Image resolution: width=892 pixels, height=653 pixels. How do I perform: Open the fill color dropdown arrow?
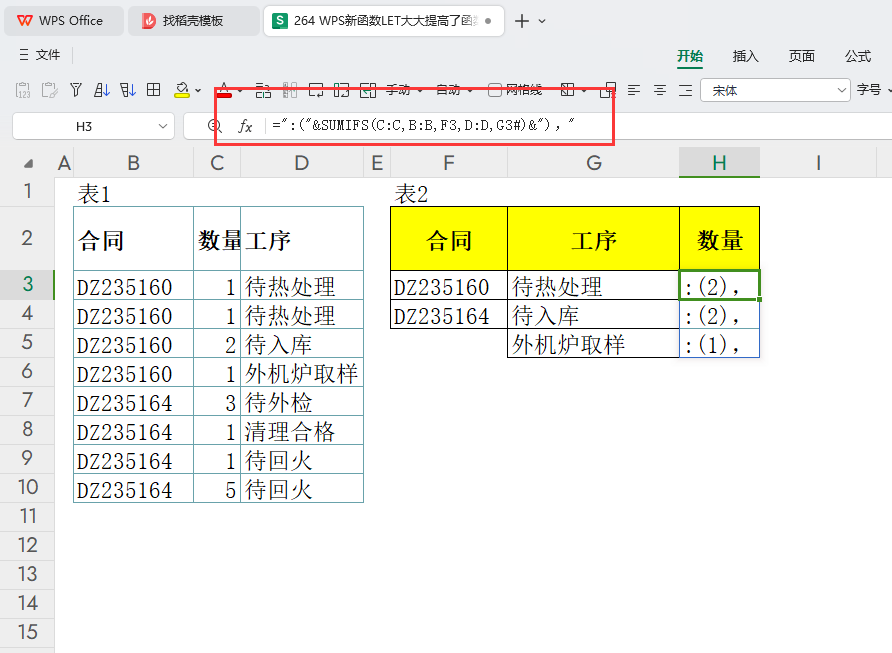click(198, 90)
